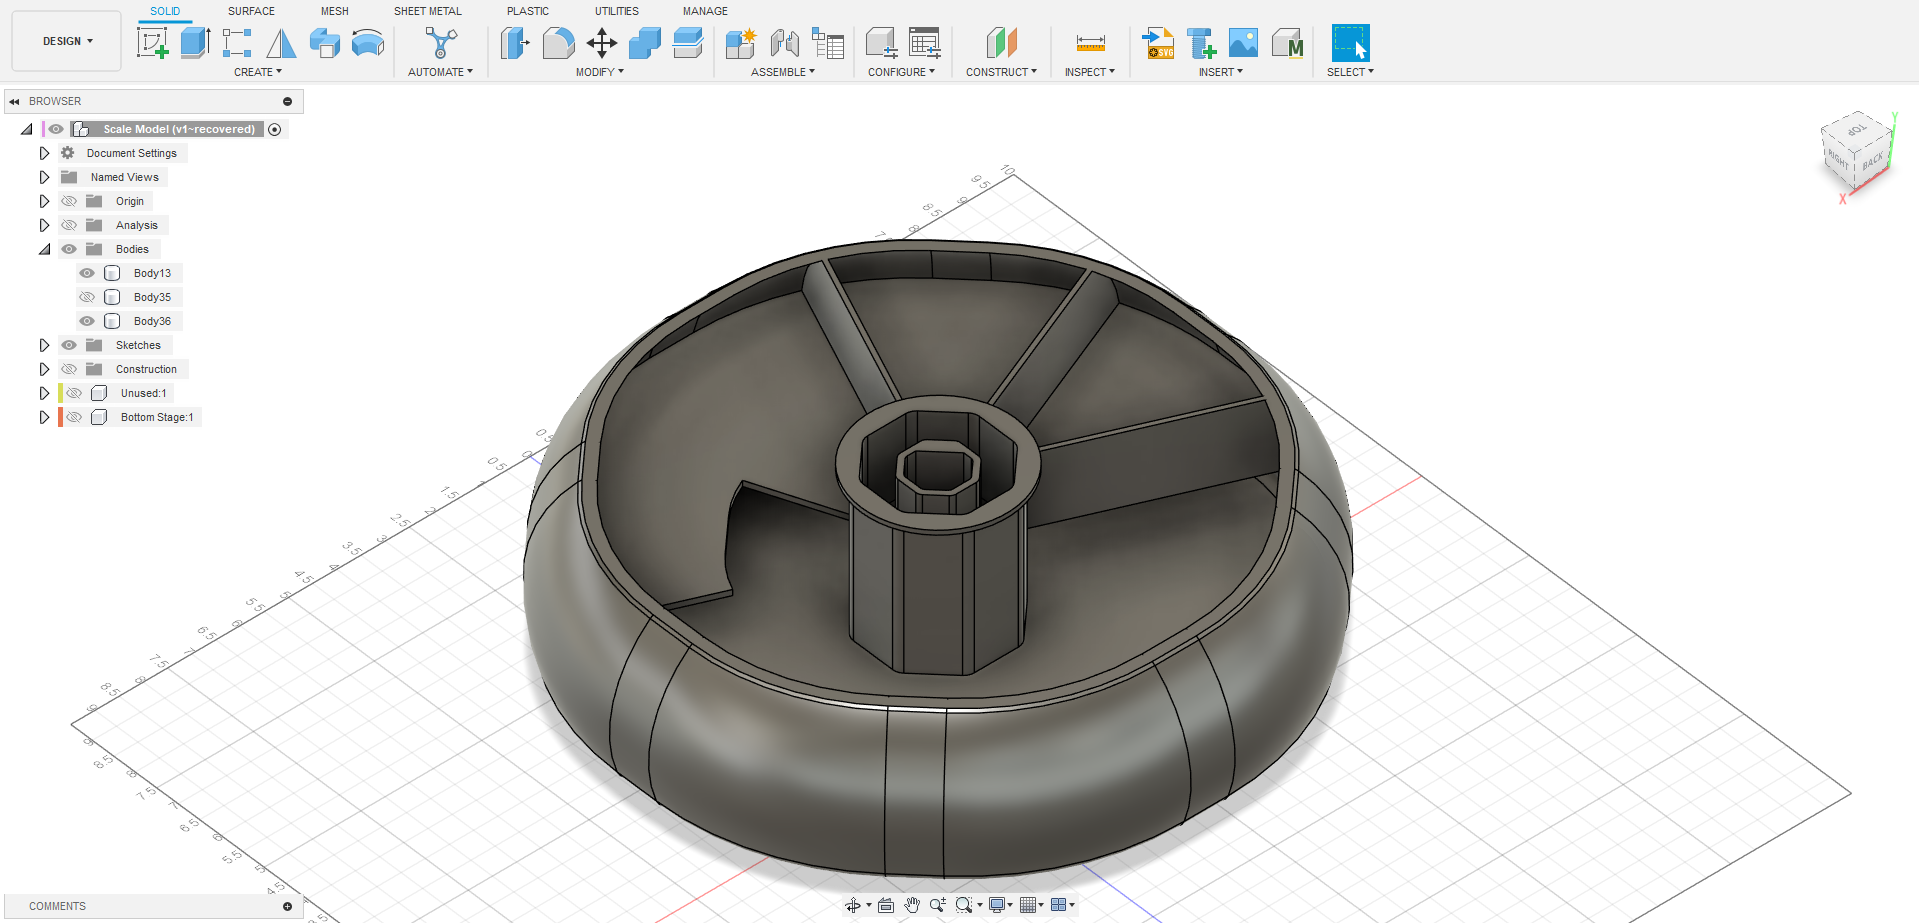Expand the Bottom Stage:1 component

coord(44,417)
